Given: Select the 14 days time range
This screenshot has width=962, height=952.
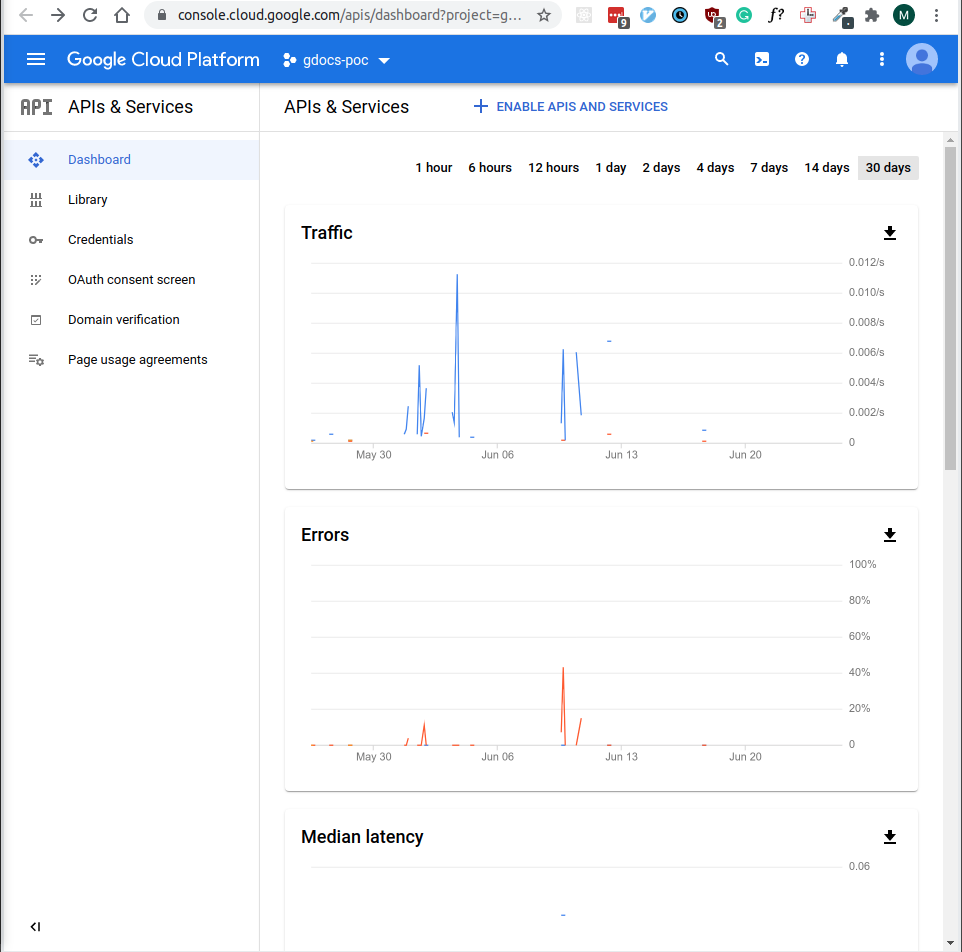Looking at the screenshot, I should [x=826, y=168].
